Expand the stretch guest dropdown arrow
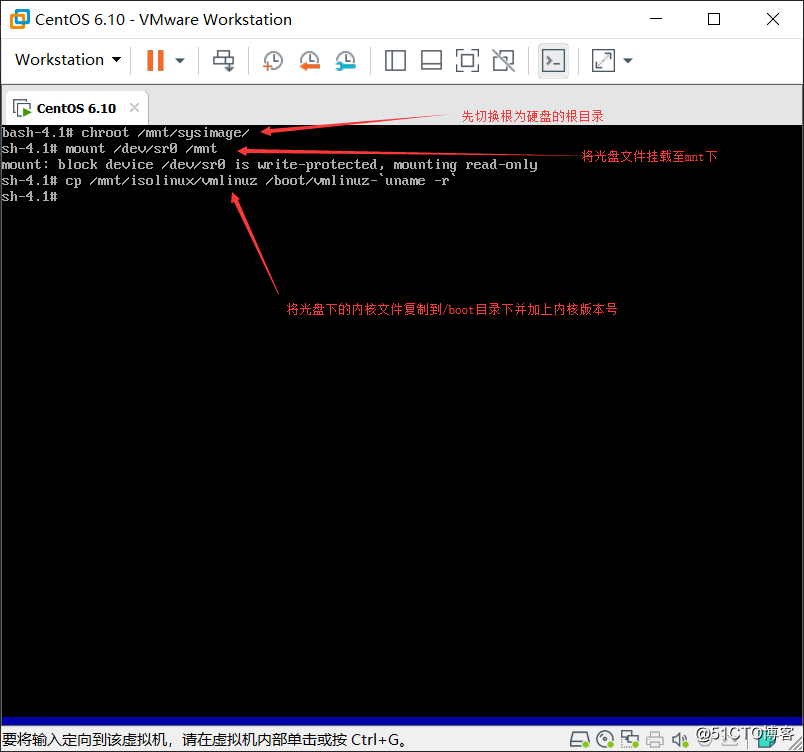This screenshot has width=804, height=752. (628, 60)
